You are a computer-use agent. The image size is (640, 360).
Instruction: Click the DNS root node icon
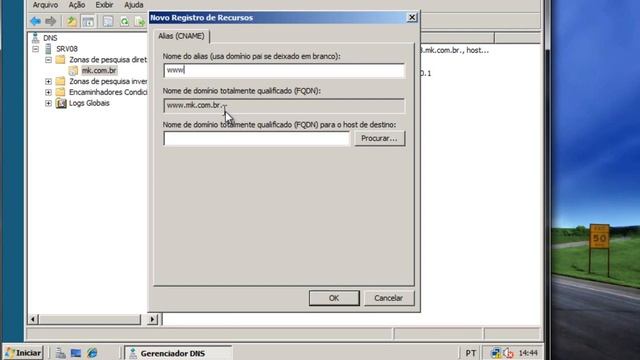click(36, 38)
